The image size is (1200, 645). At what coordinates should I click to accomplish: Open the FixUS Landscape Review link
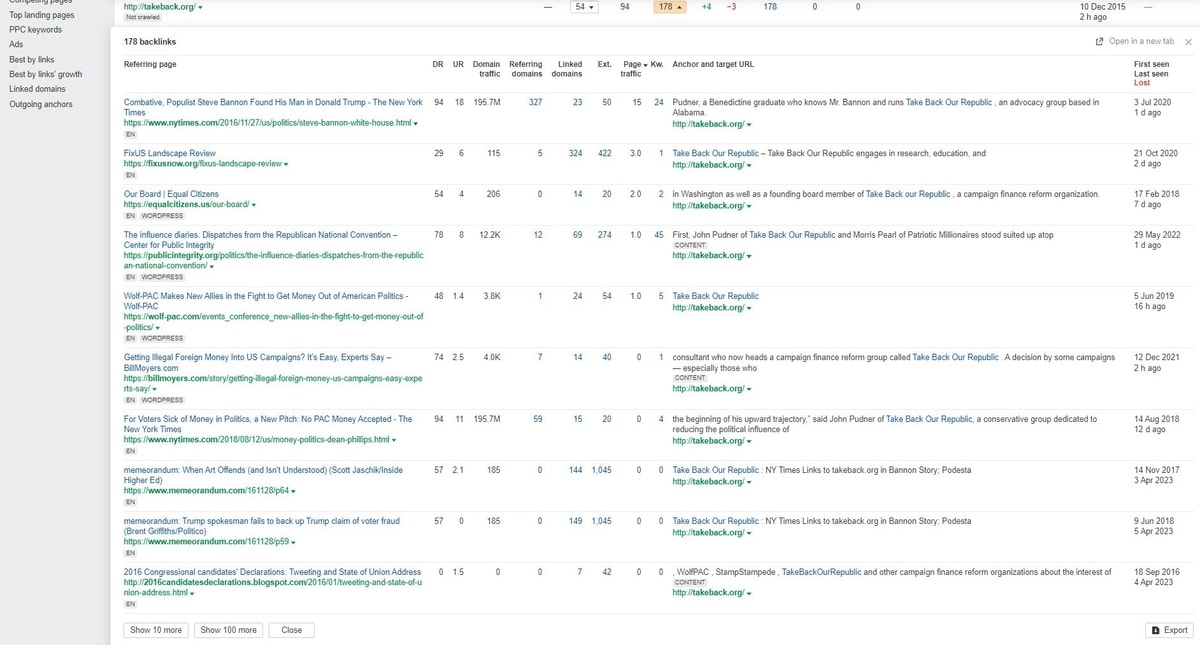(170, 153)
